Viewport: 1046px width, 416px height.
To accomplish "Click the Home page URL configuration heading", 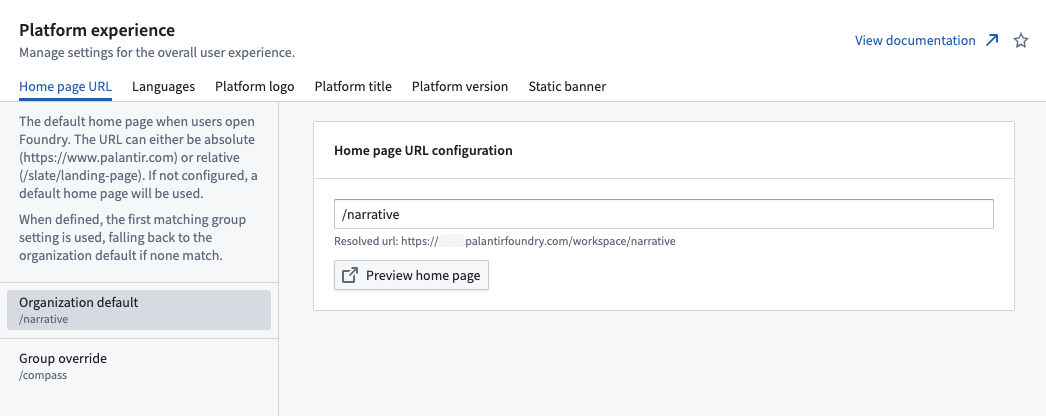I will click(x=424, y=151).
